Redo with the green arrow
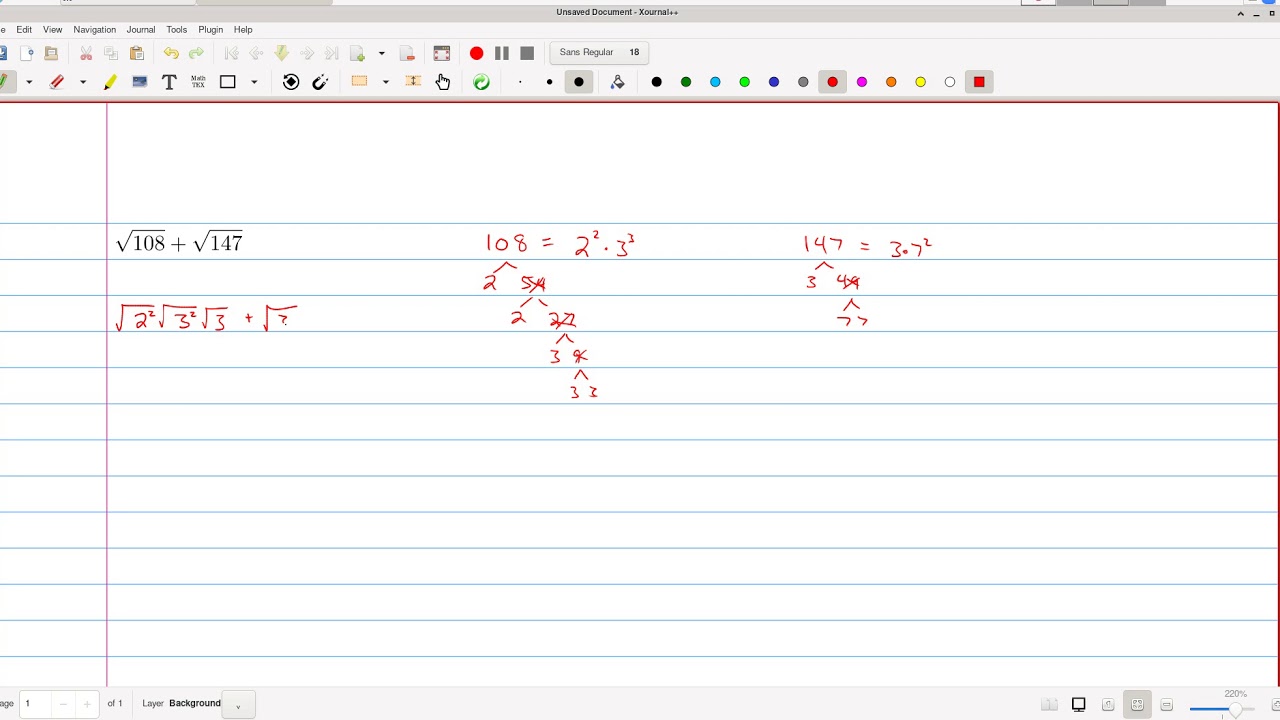Screen dimensions: 1280x720 (x=196, y=53)
